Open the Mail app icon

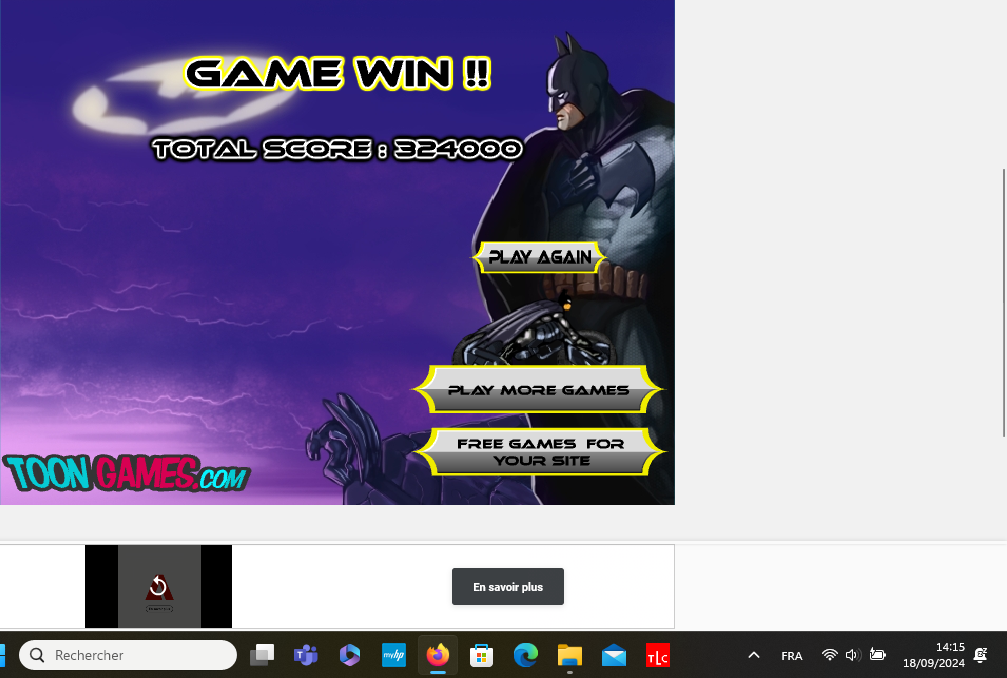613,655
